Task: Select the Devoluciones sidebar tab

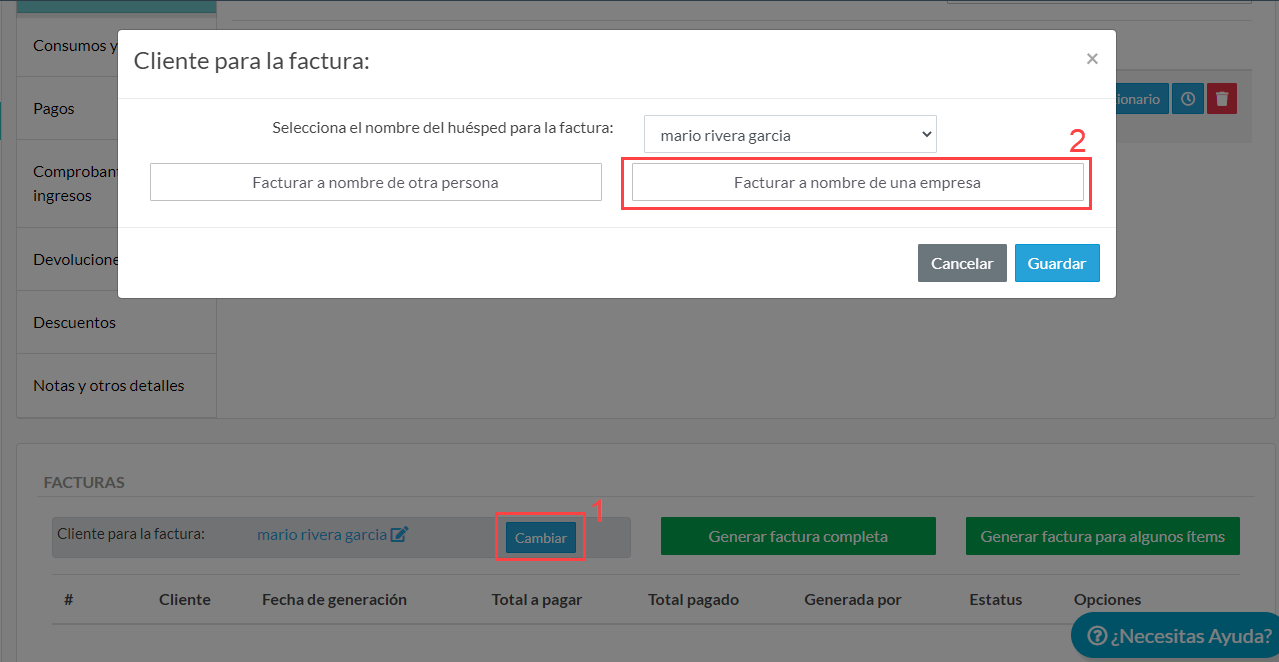Action: (75, 259)
